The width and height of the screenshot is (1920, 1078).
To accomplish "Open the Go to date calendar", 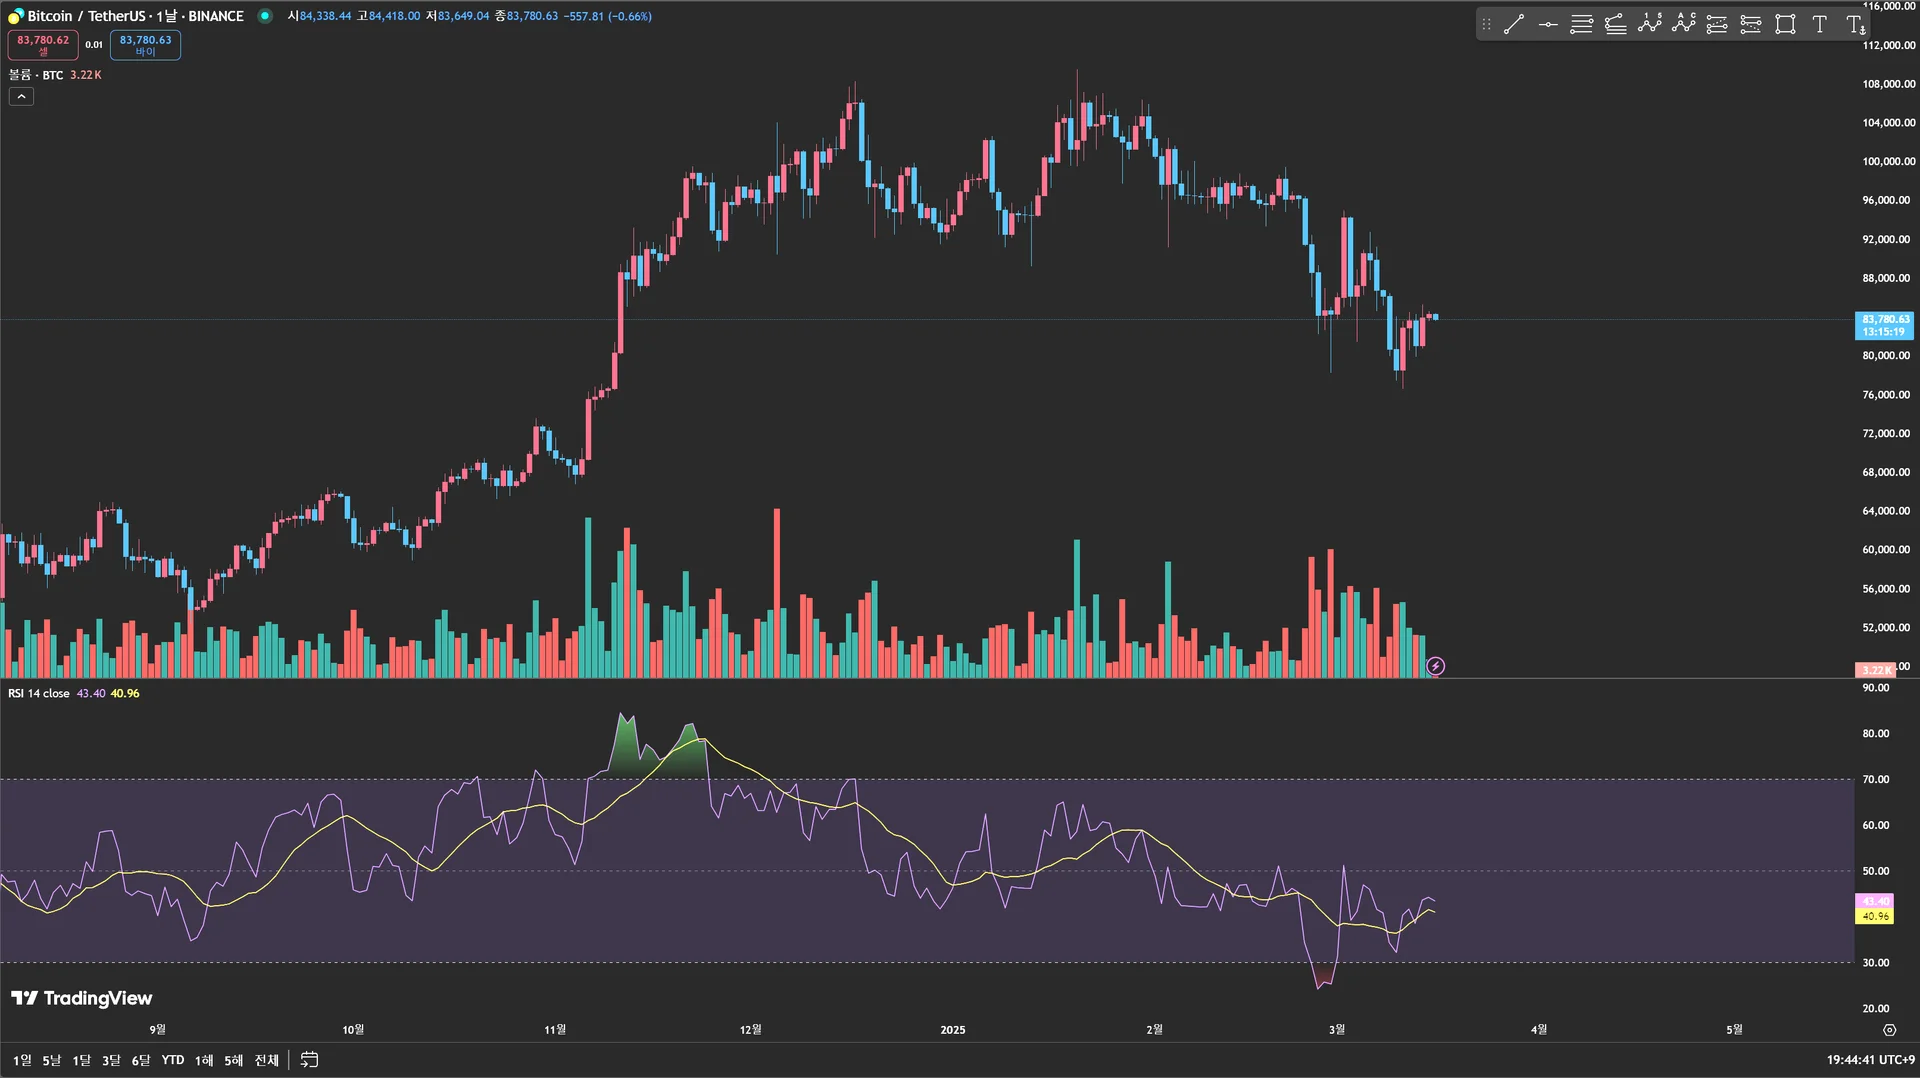I will click(310, 1060).
